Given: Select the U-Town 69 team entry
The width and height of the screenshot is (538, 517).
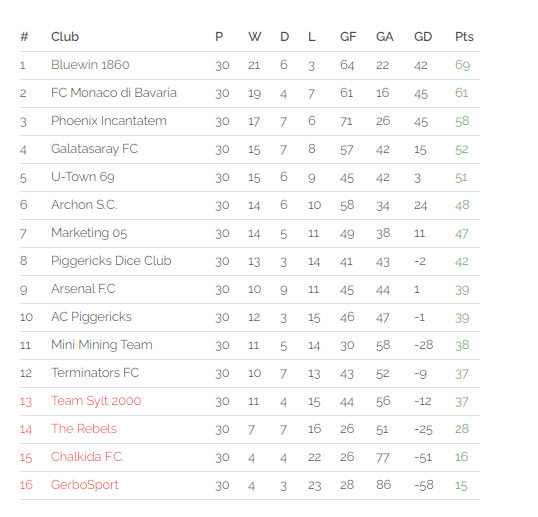Looking at the screenshot, I should (83, 177).
